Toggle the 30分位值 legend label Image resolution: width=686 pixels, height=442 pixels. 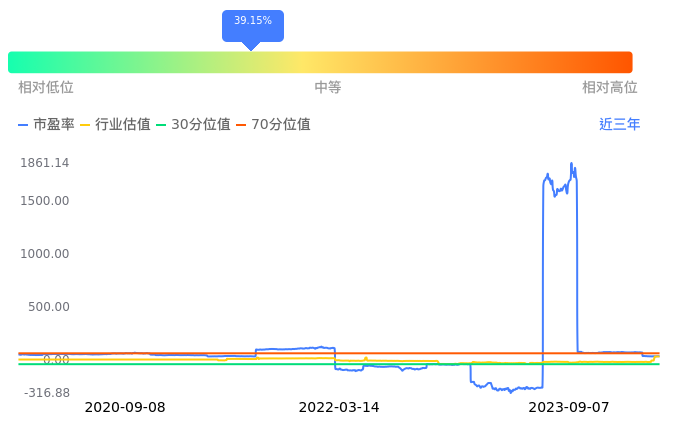click(x=201, y=125)
